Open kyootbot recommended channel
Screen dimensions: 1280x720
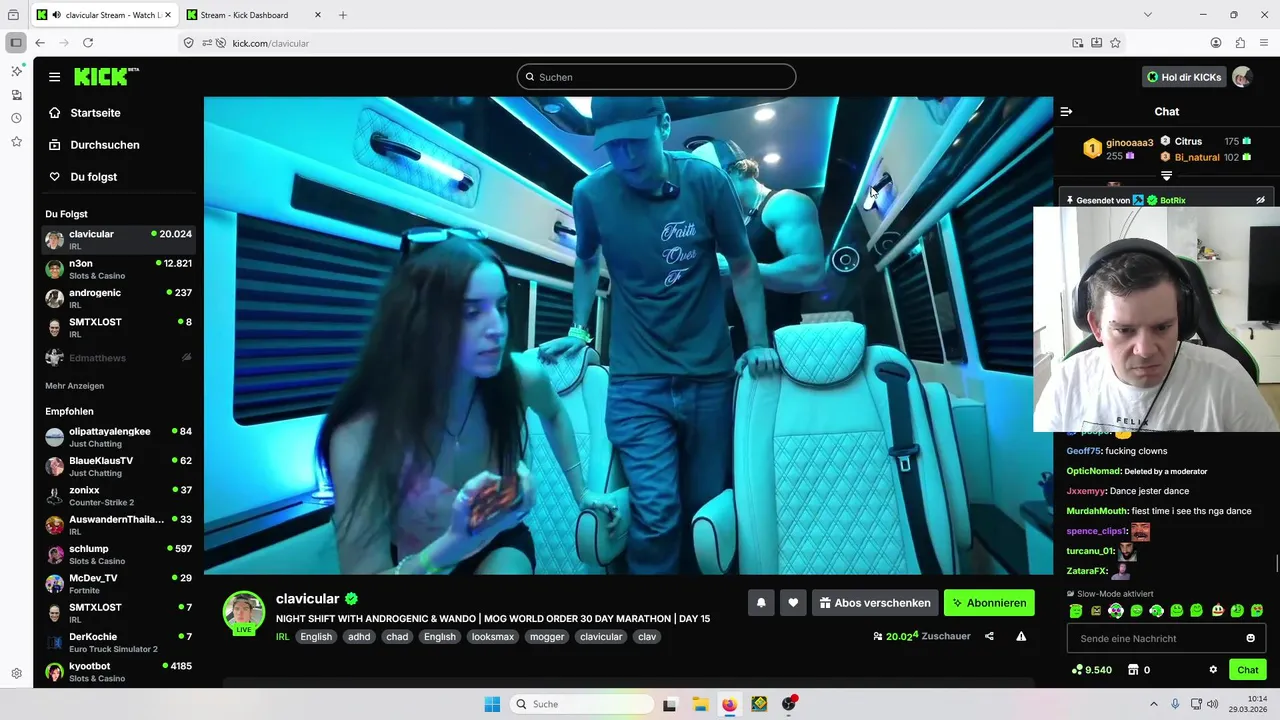[119, 671]
